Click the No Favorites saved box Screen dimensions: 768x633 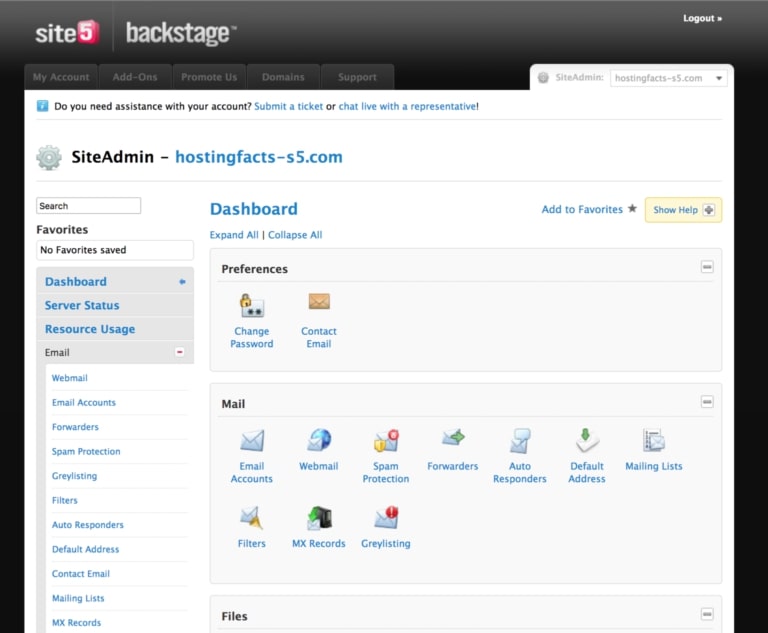(115, 250)
